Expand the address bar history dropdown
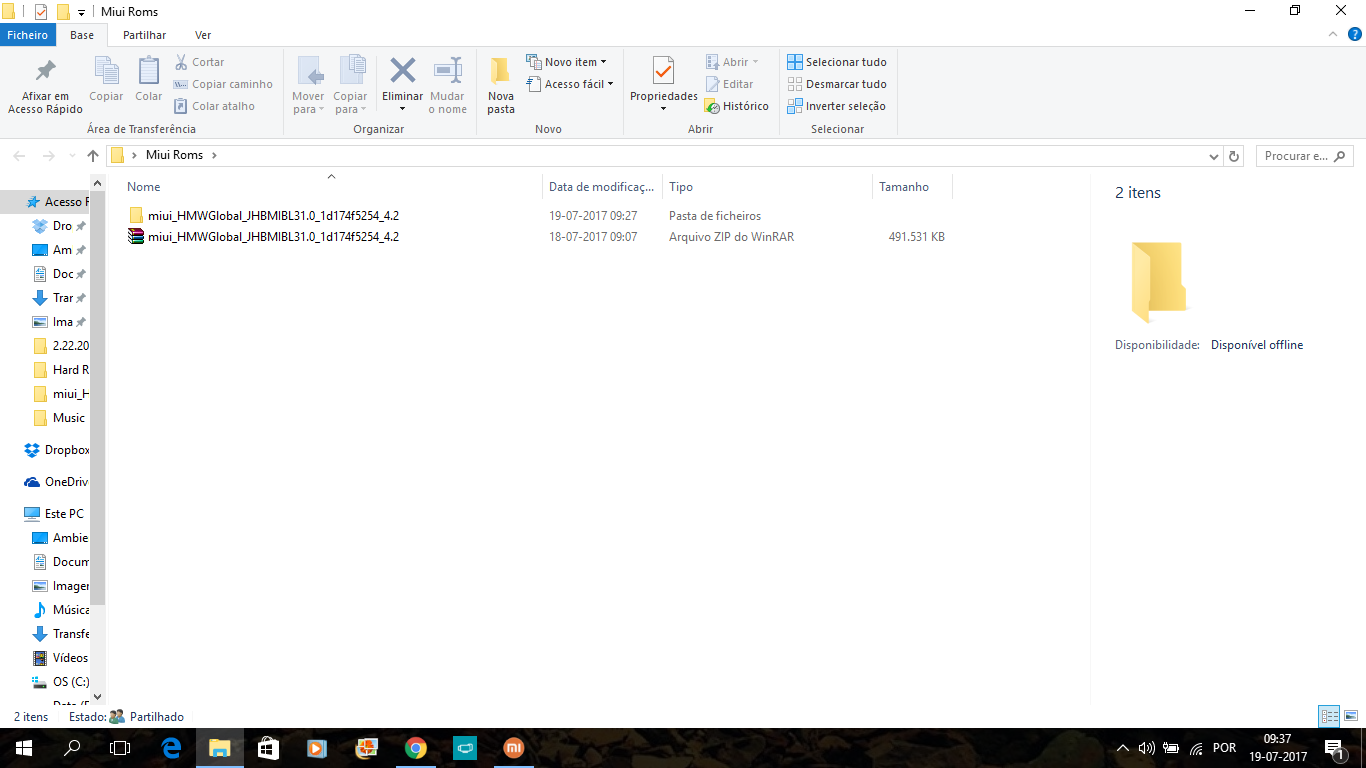Screen dimensions: 1366x768 [1213, 156]
